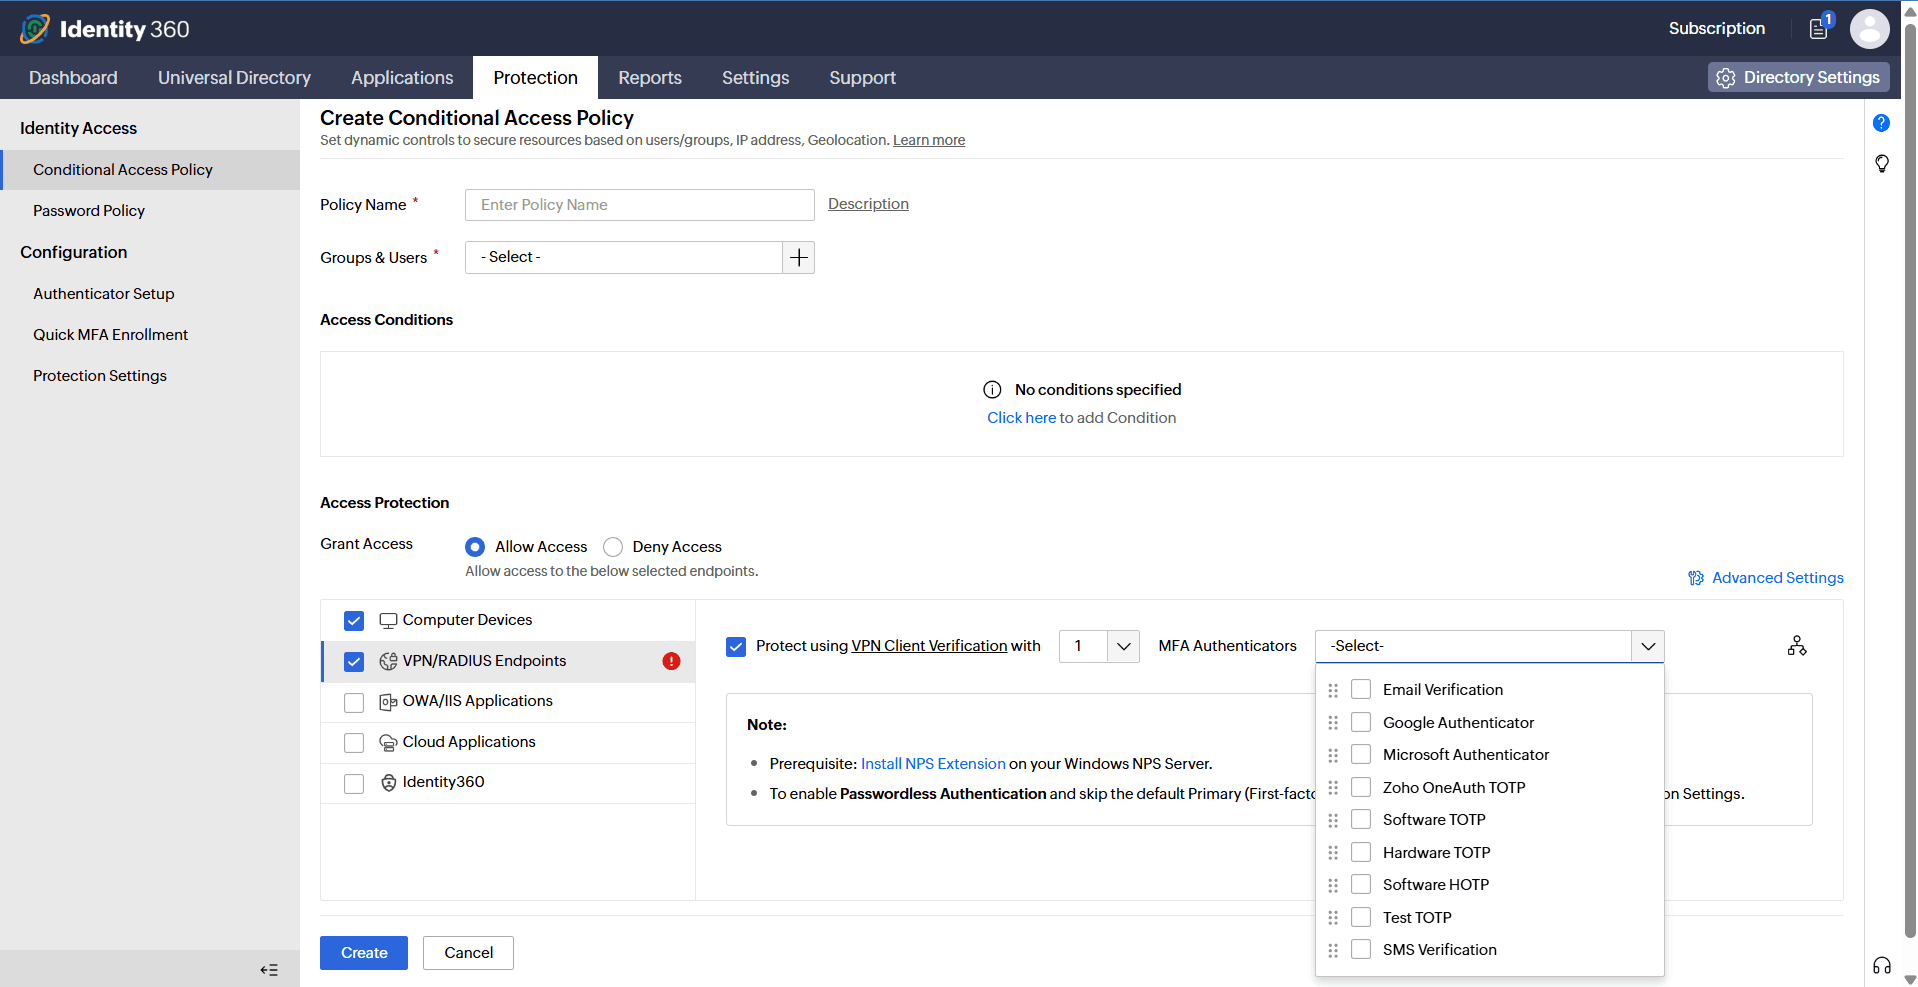Click the red error icon on VPN/RADIUS Endpoints
This screenshot has height=987, width=1918.
671,661
